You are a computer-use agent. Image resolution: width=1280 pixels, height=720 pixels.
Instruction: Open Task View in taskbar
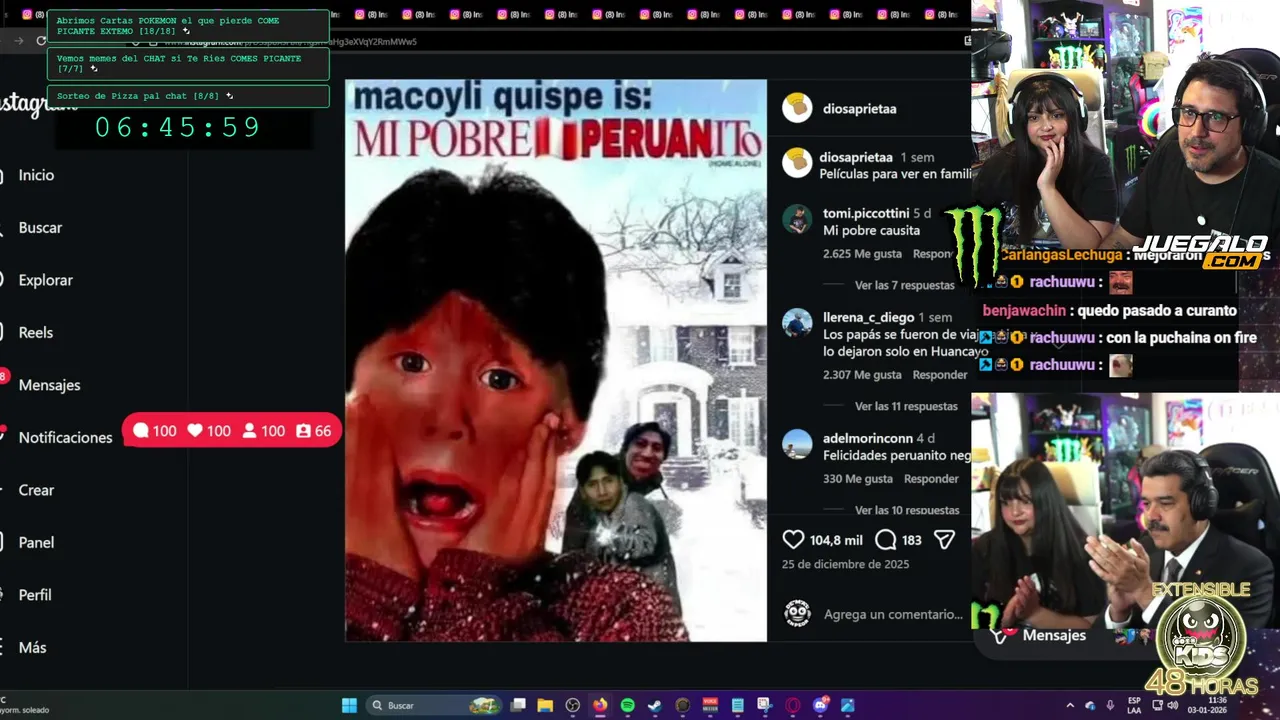pos(518,705)
